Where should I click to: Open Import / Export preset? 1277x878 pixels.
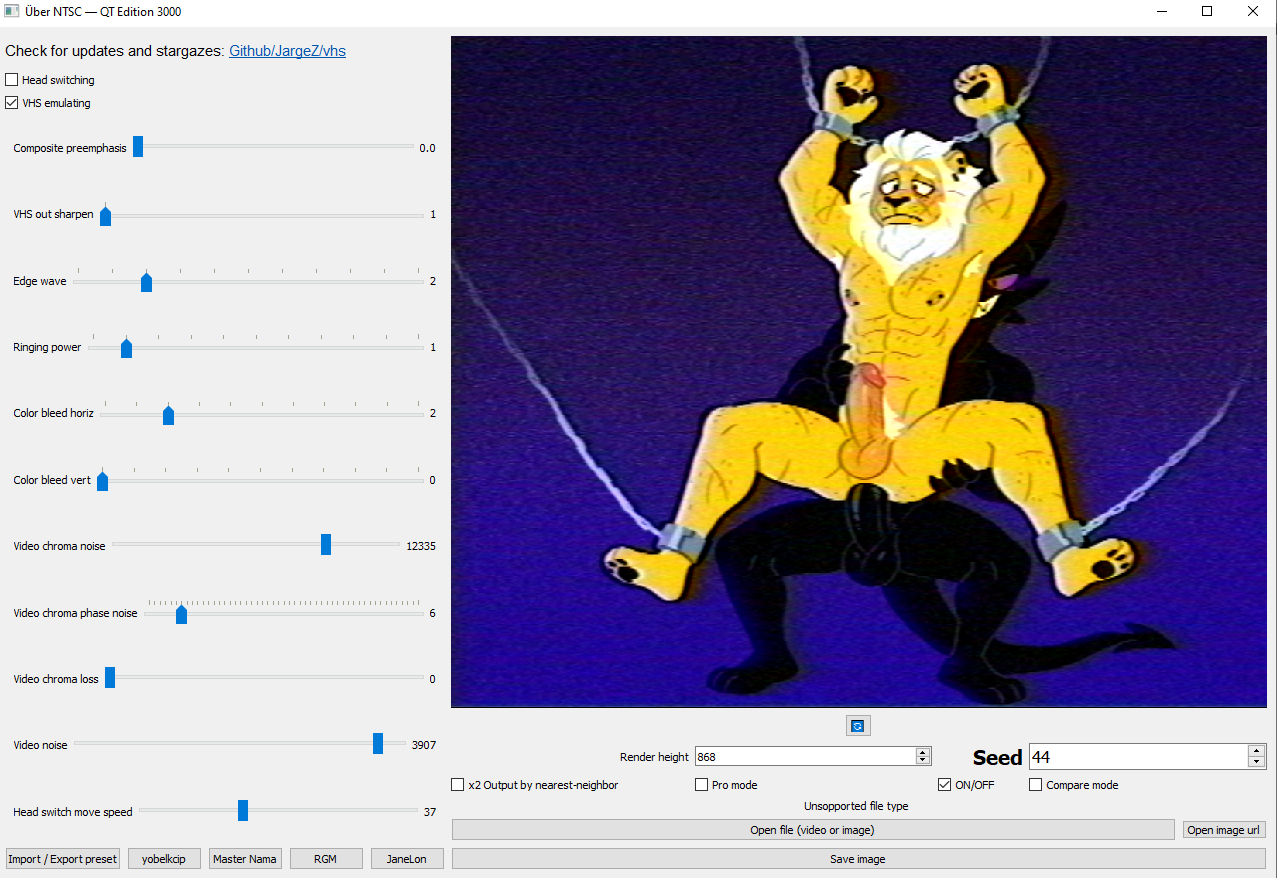point(63,859)
